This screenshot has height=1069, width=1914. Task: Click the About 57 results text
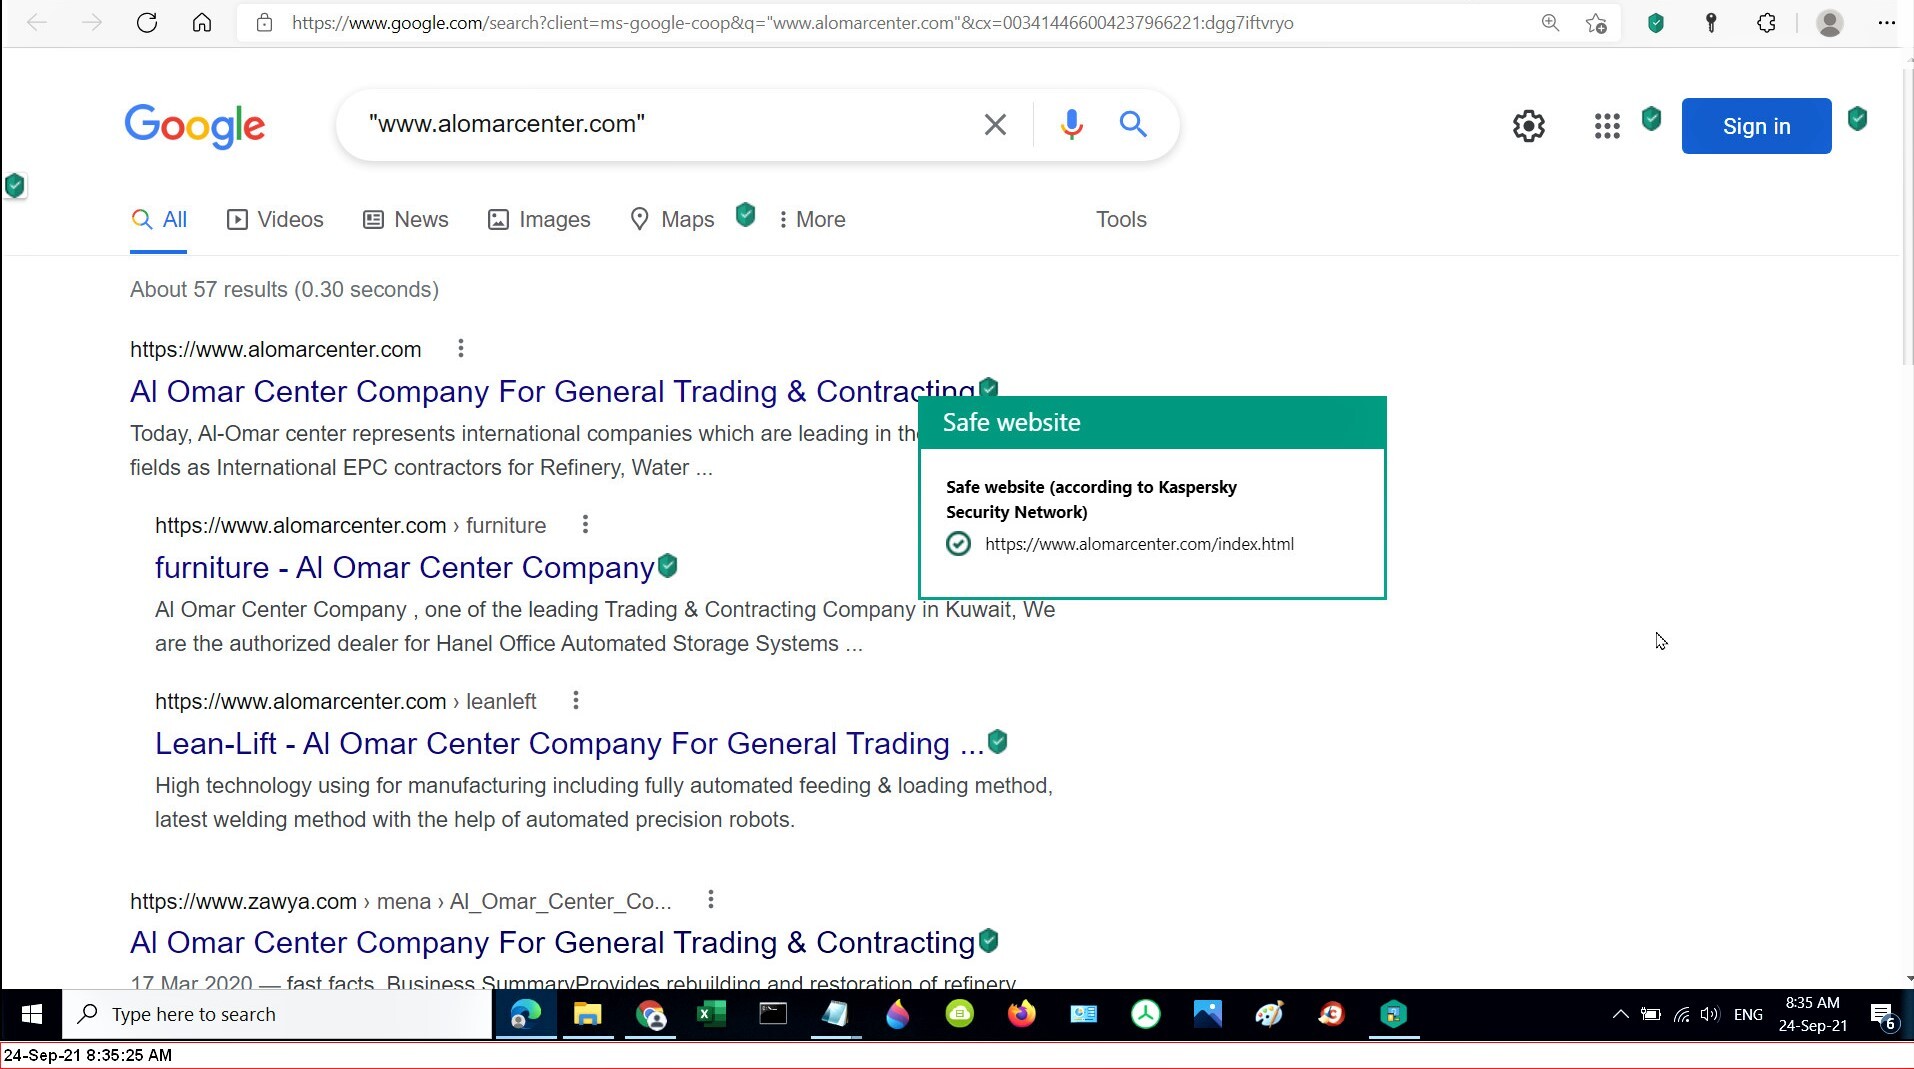(284, 290)
